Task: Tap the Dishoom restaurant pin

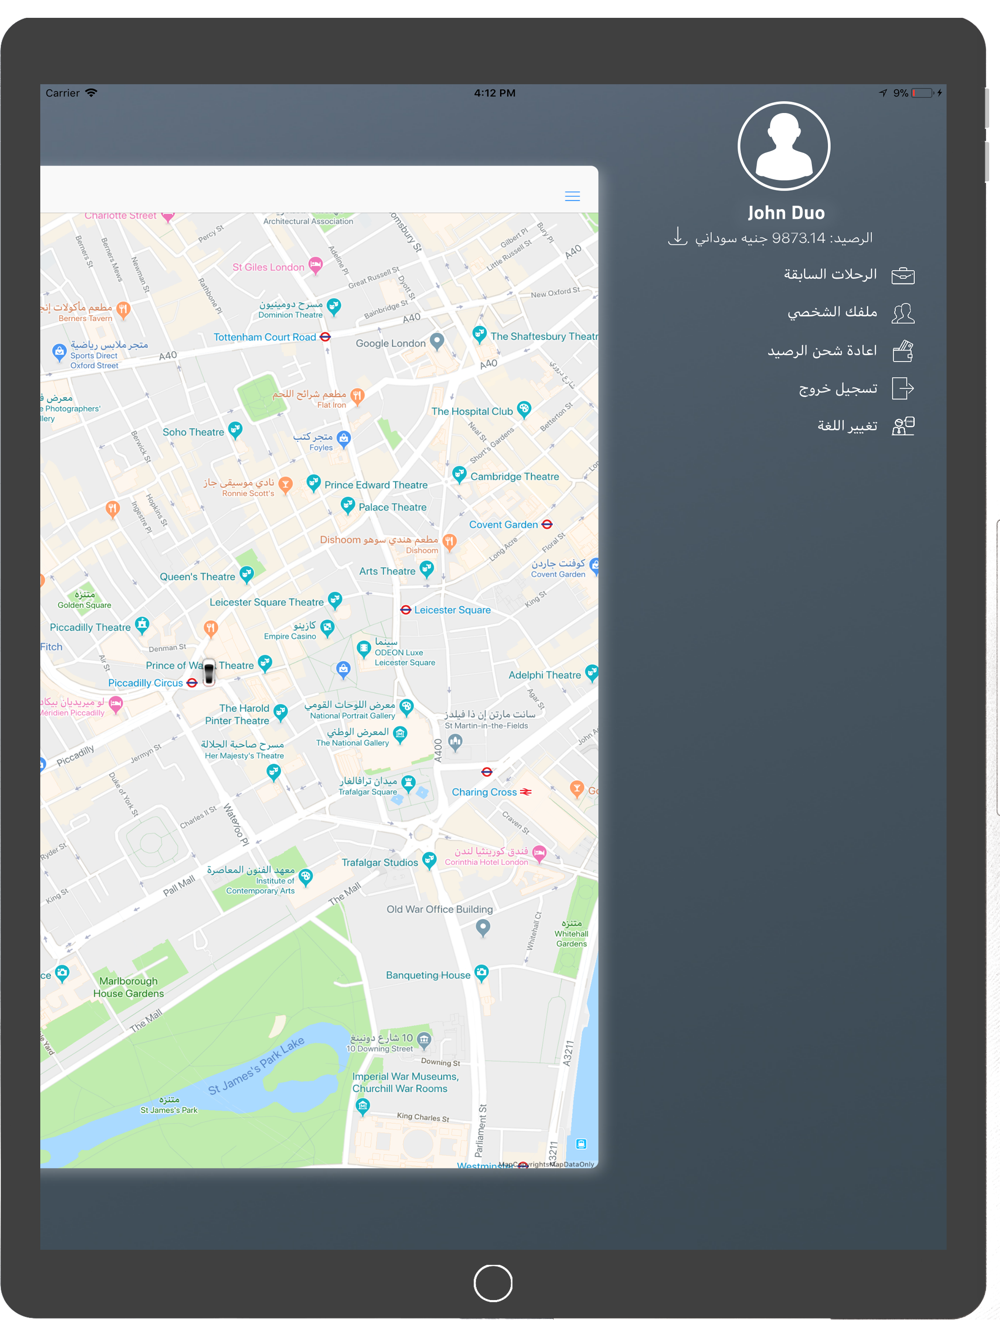Action: (449, 542)
